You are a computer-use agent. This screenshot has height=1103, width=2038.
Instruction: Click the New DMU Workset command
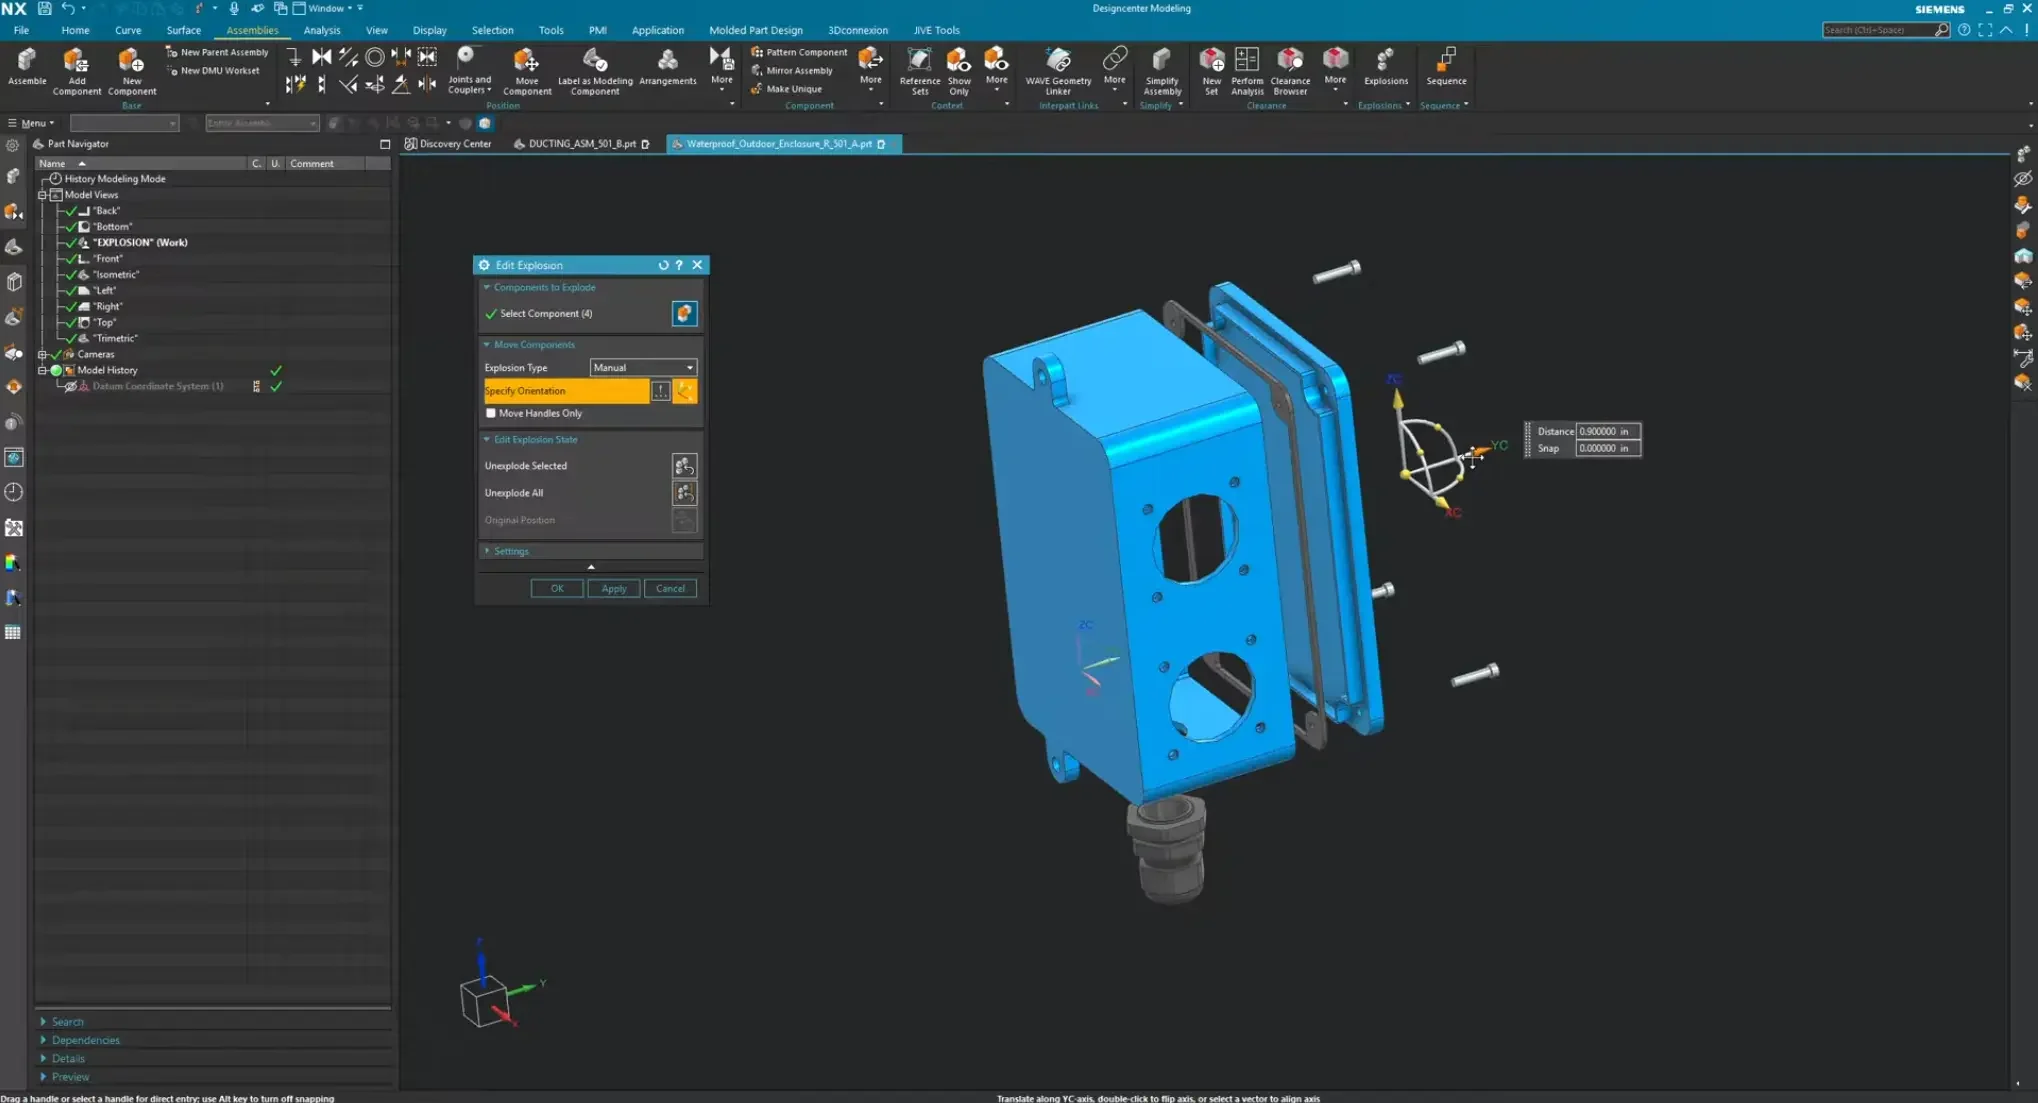tap(212, 71)
